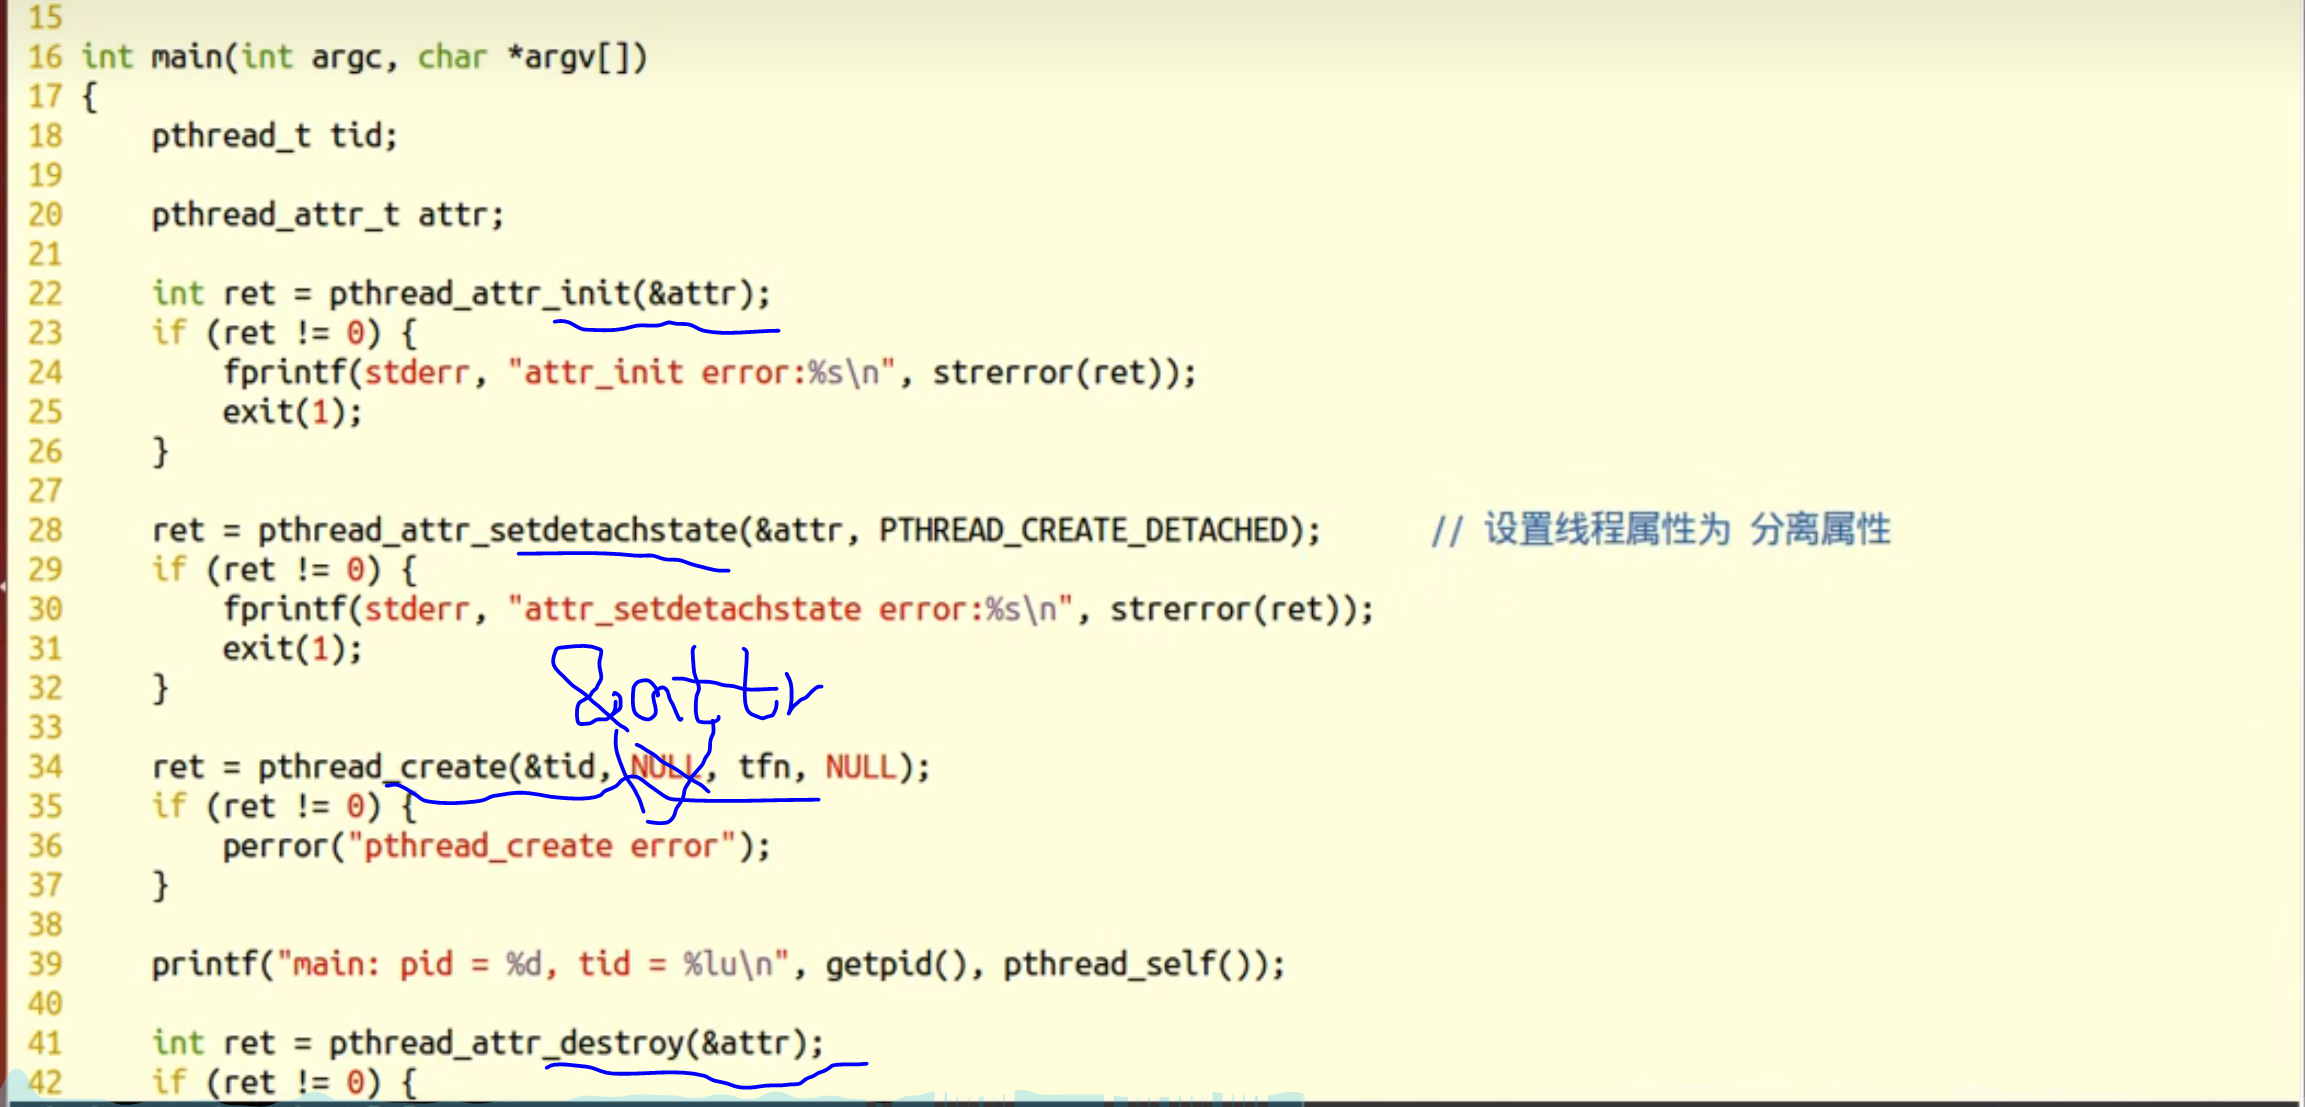Screen dimensions: 2305x1107
Task: Click the Chinese comment on line 28
Action: (x=1660, y=530)
